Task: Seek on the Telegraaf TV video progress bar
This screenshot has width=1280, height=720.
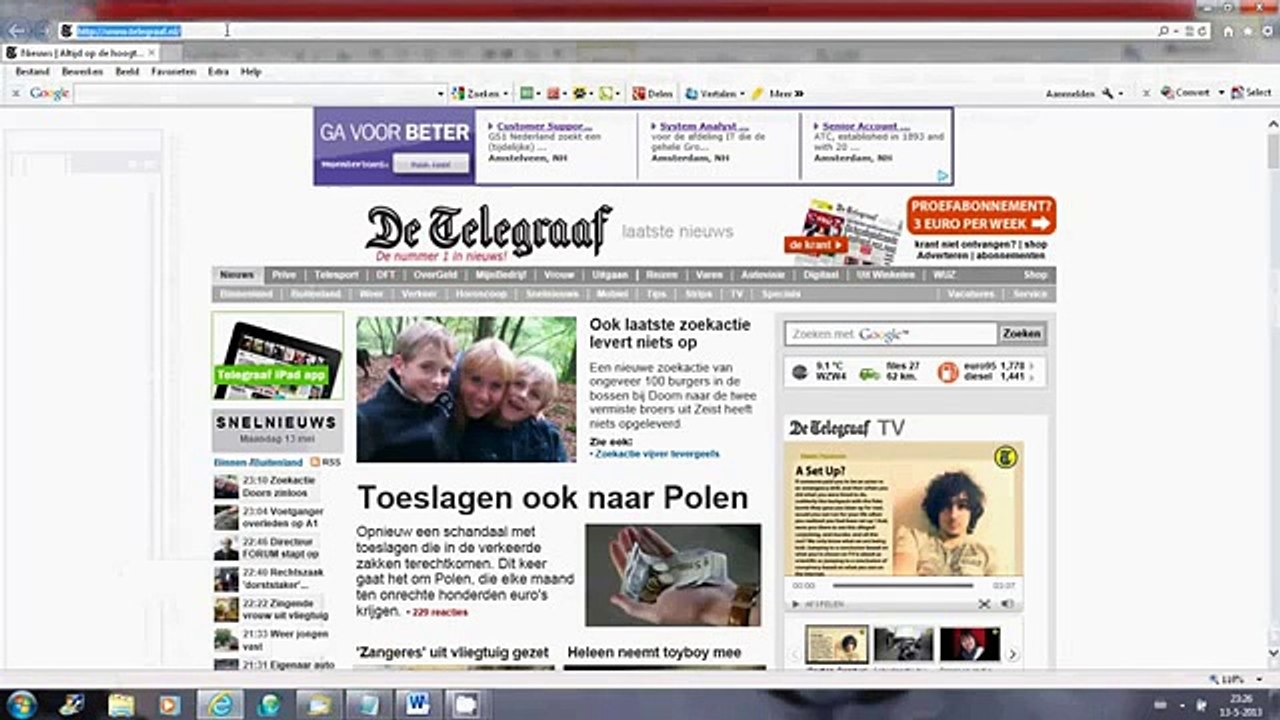Action: pos(903,585)
